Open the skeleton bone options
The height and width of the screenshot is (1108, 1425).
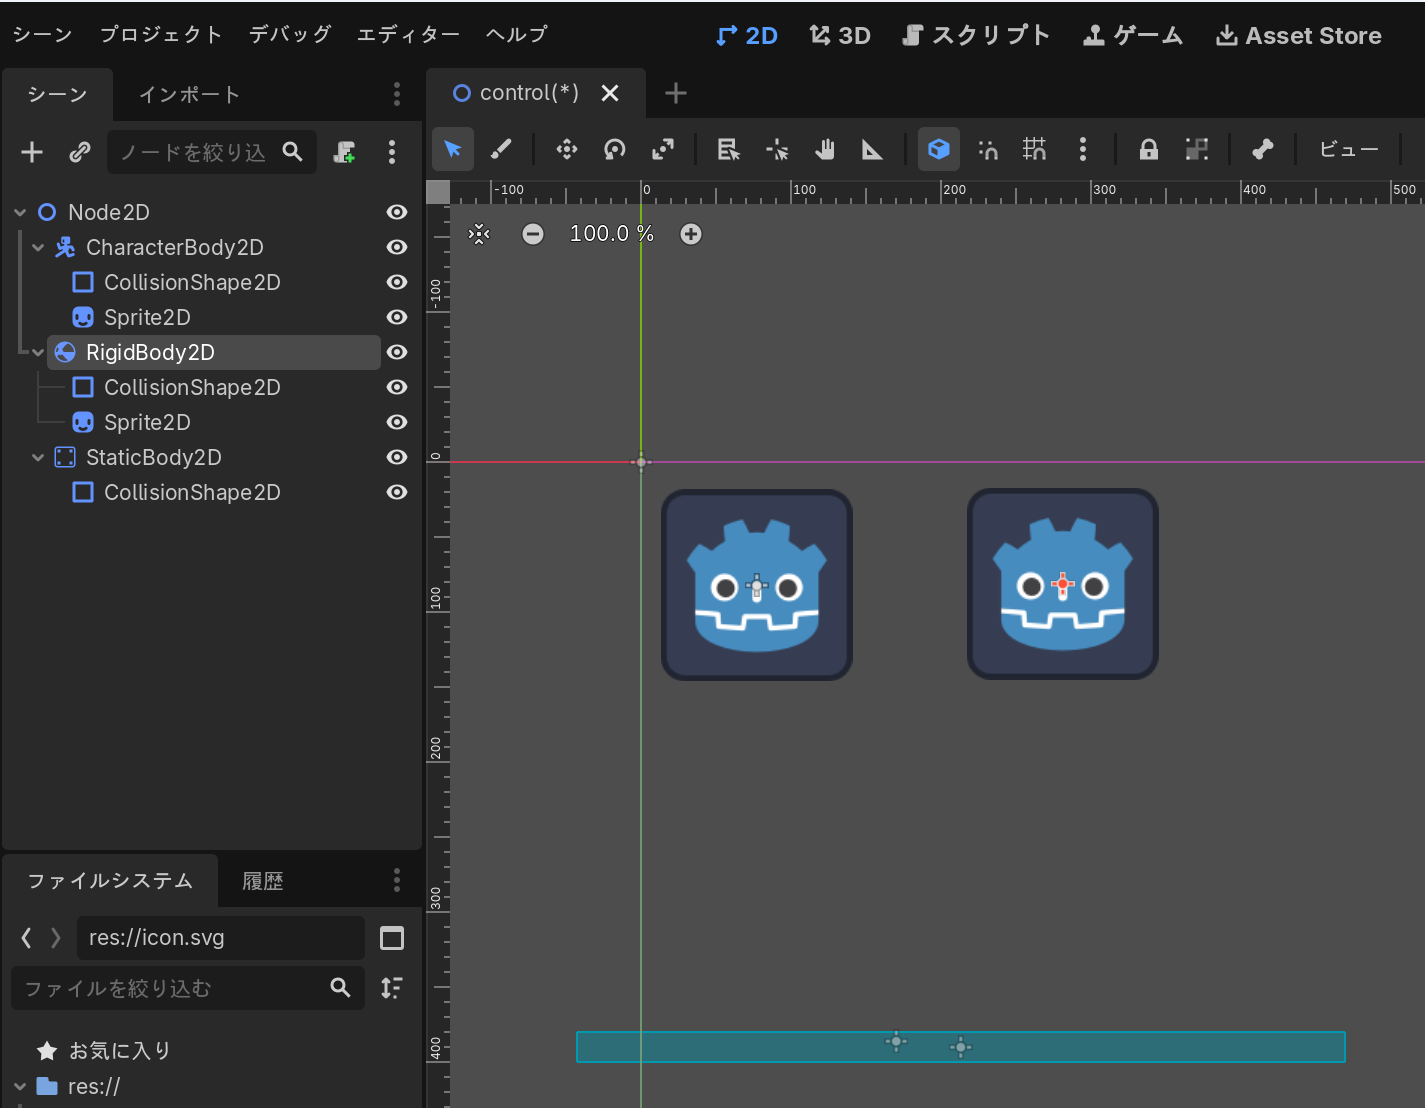[1263, 150]
